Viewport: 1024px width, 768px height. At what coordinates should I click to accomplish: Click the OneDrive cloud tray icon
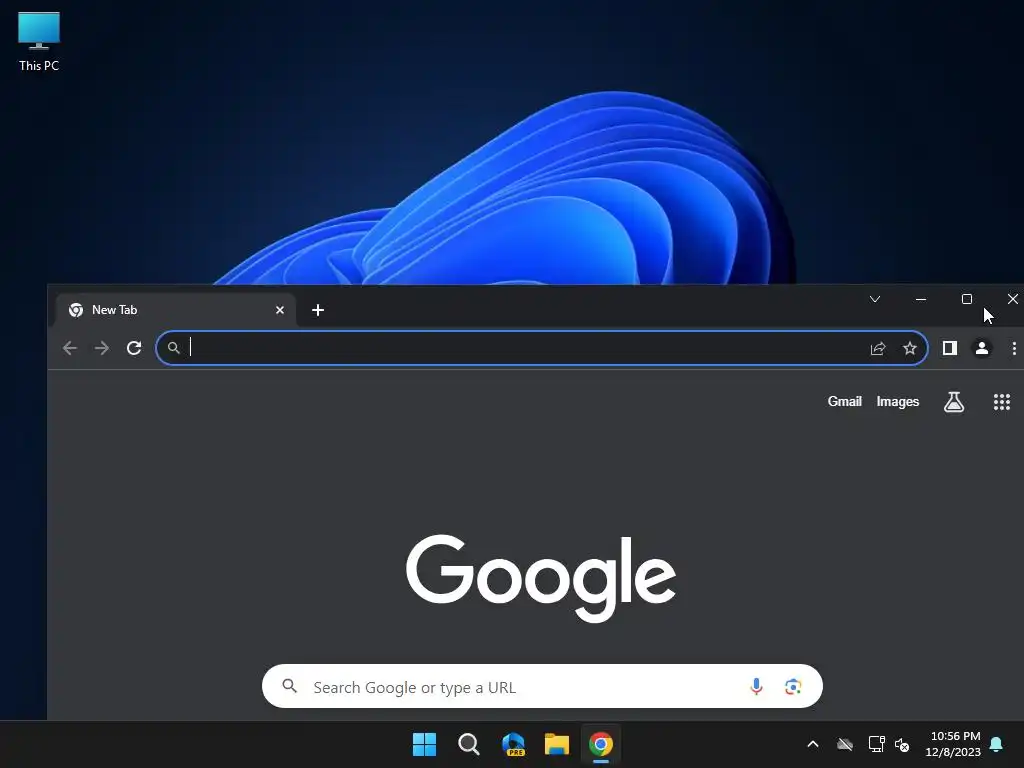(x=845, y=744)
